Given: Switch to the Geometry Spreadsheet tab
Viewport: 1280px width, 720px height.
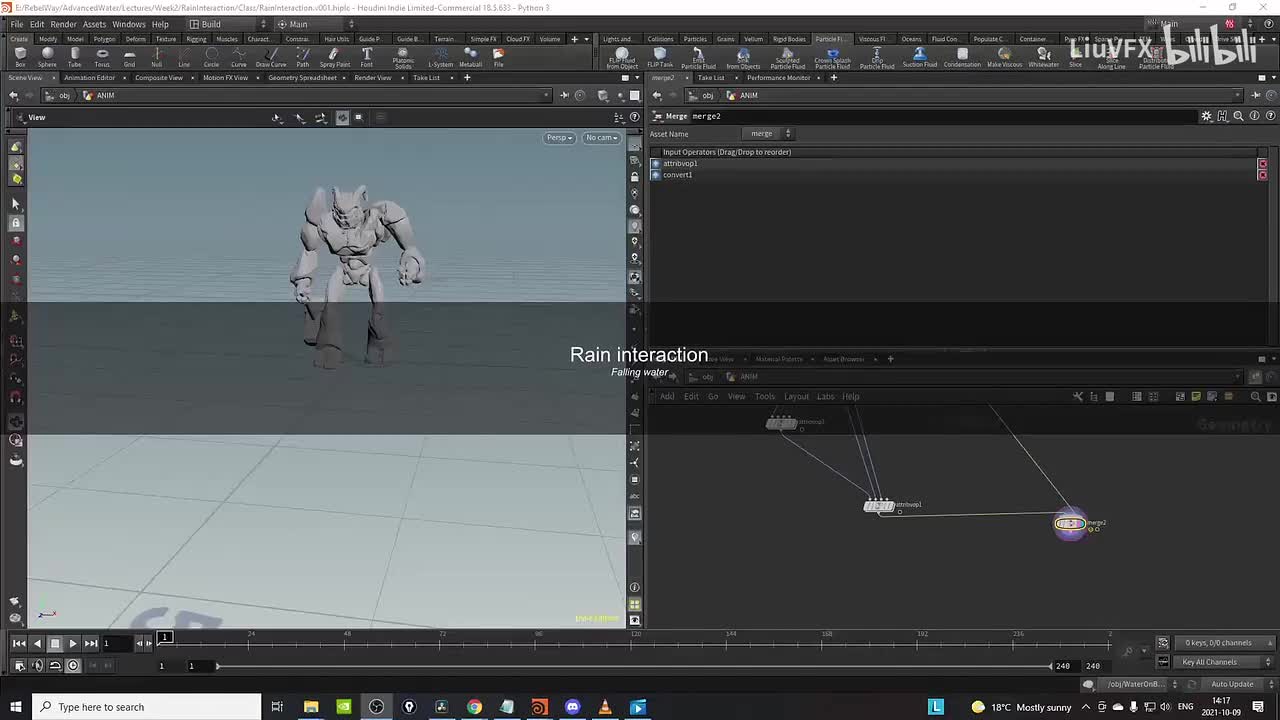Looking at the screenshot, I should 302,78.
